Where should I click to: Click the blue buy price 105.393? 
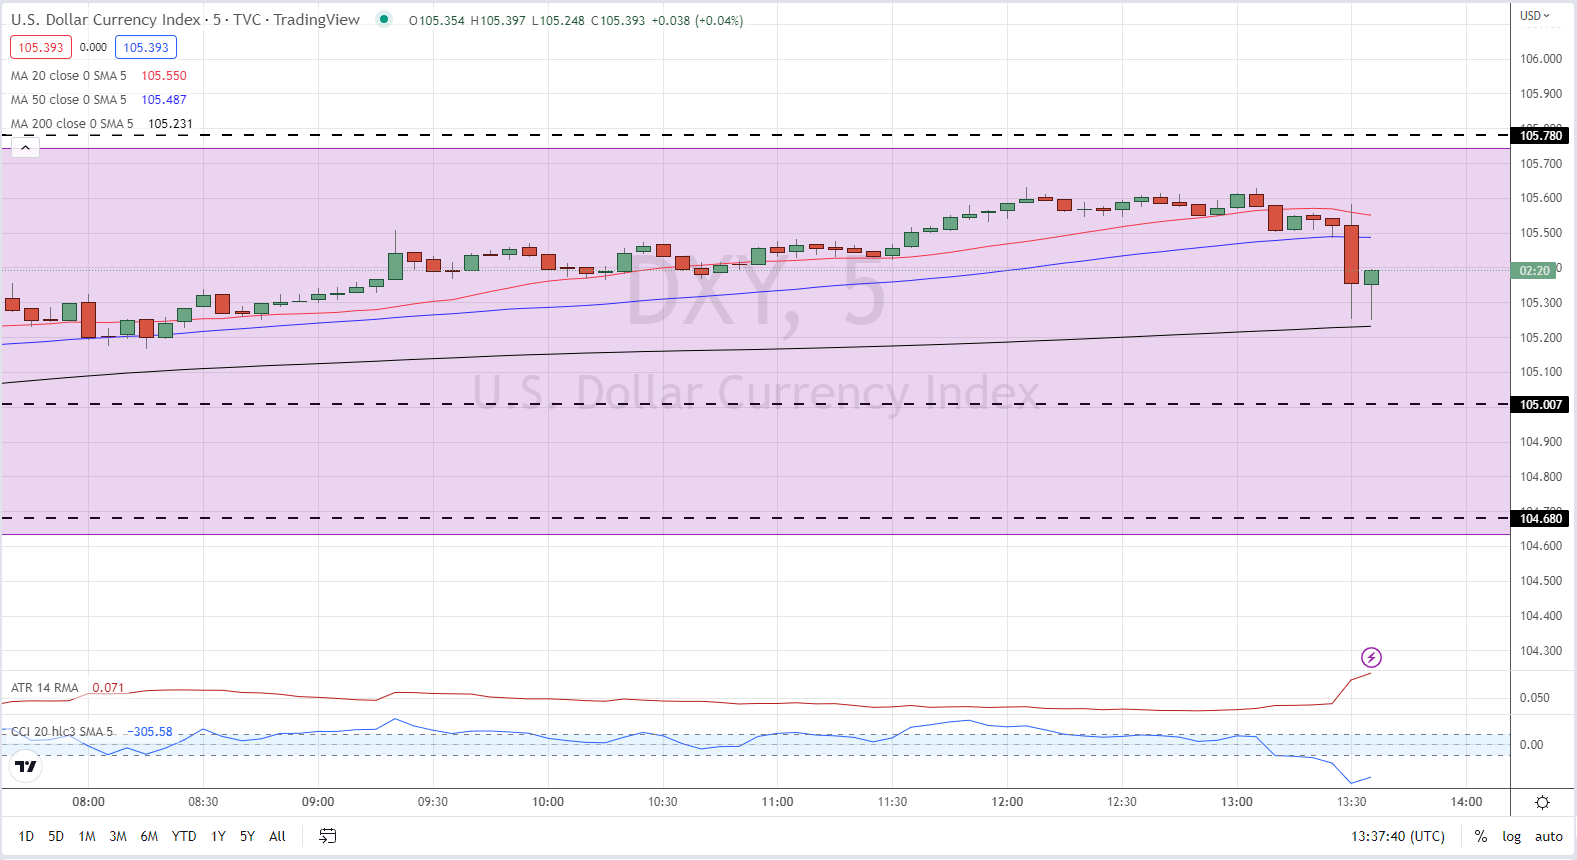[146, 47]
